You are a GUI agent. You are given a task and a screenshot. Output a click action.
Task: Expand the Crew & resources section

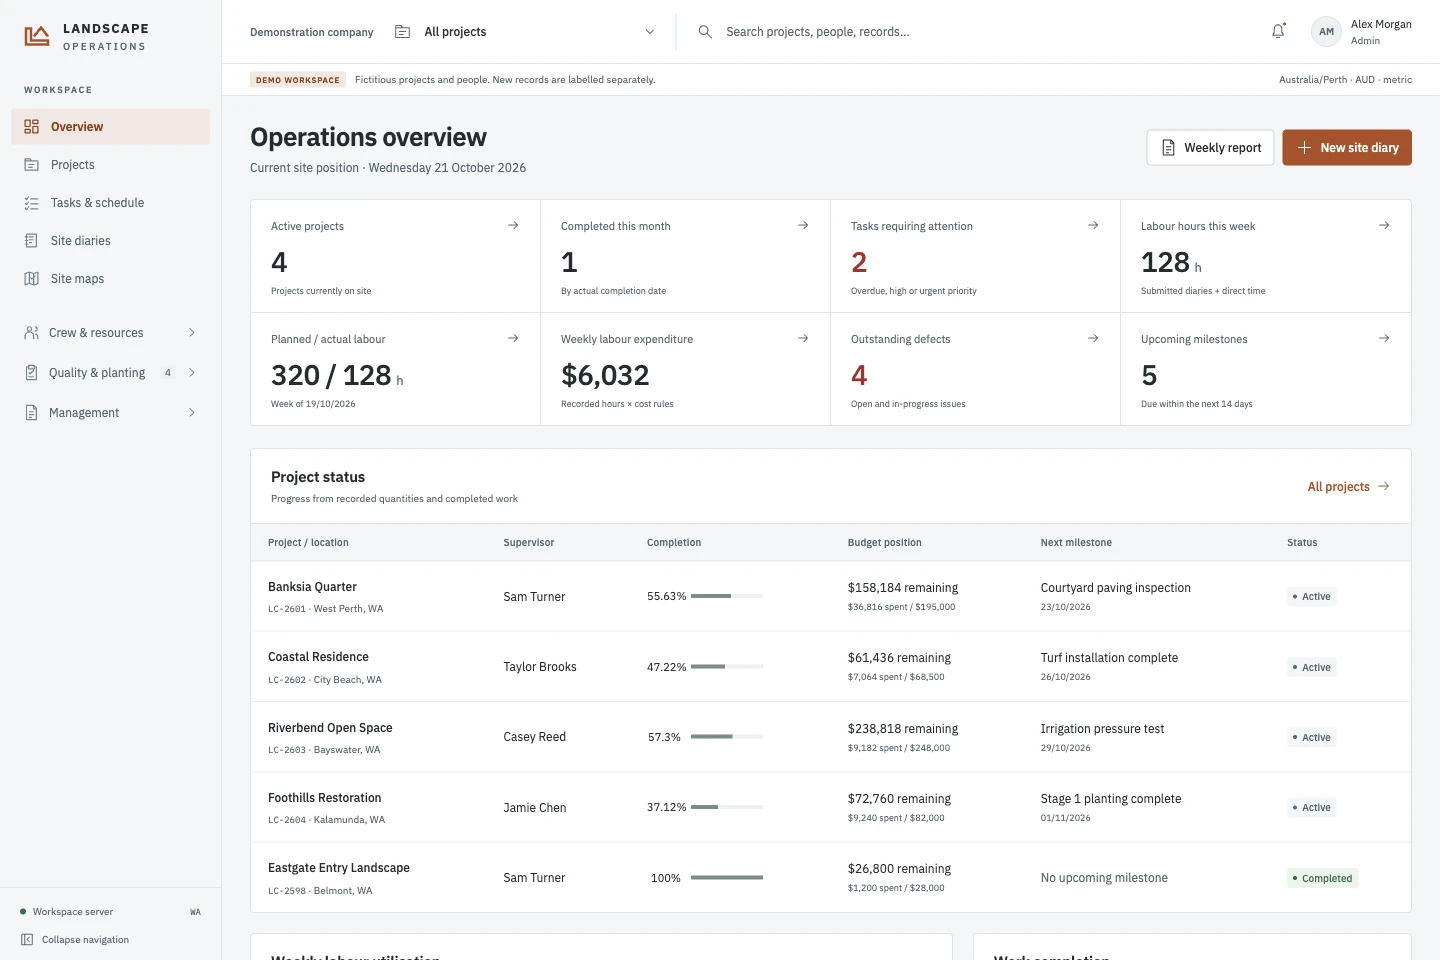click(110, 333)
